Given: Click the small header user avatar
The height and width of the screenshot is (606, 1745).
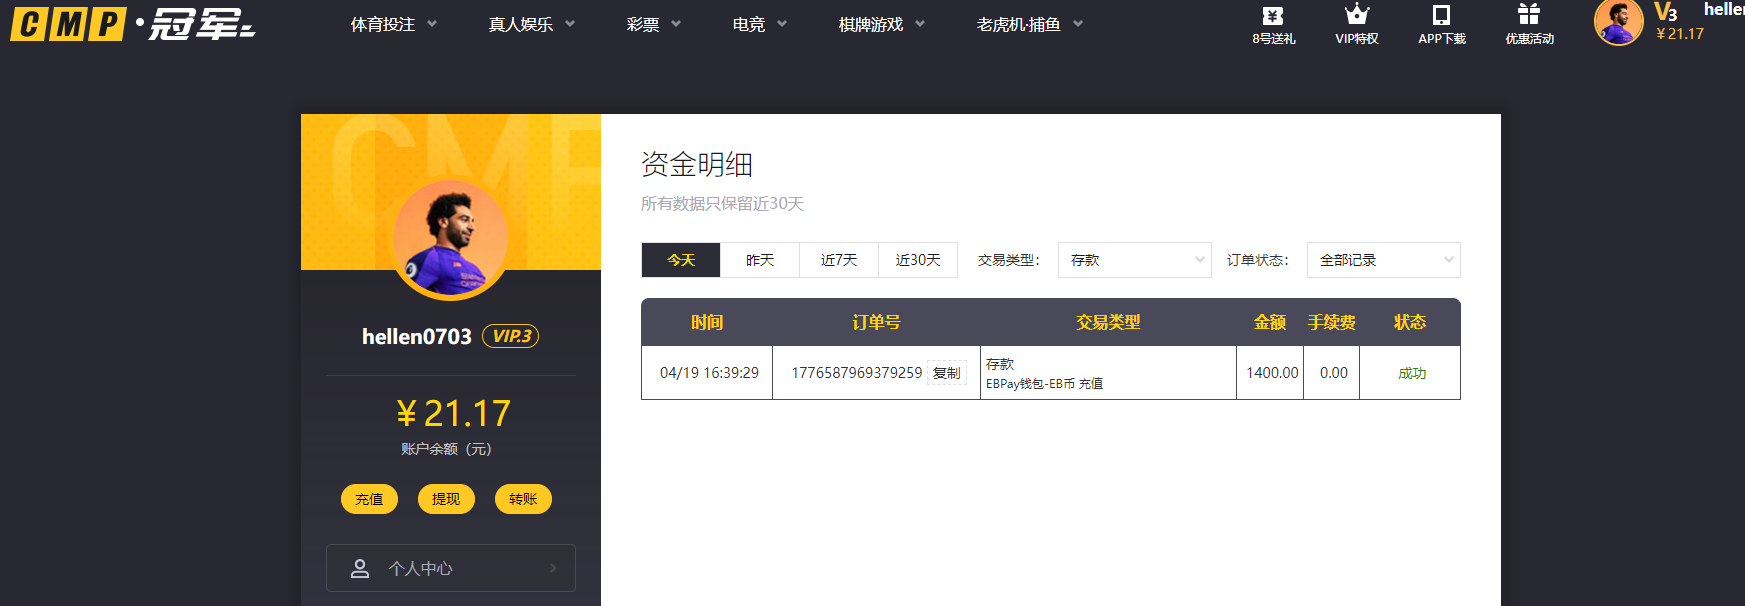Looking at the screenshot, I should click(1619, 22).
